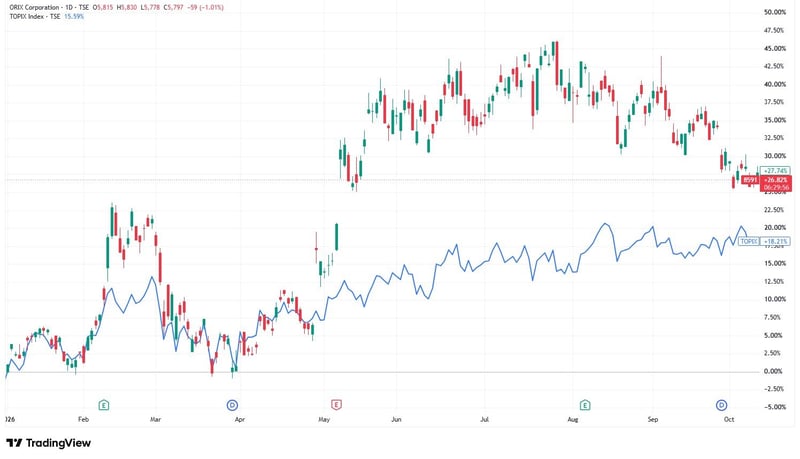
Task: Click the 35.00% axis label
Action: tap(774, 120)
